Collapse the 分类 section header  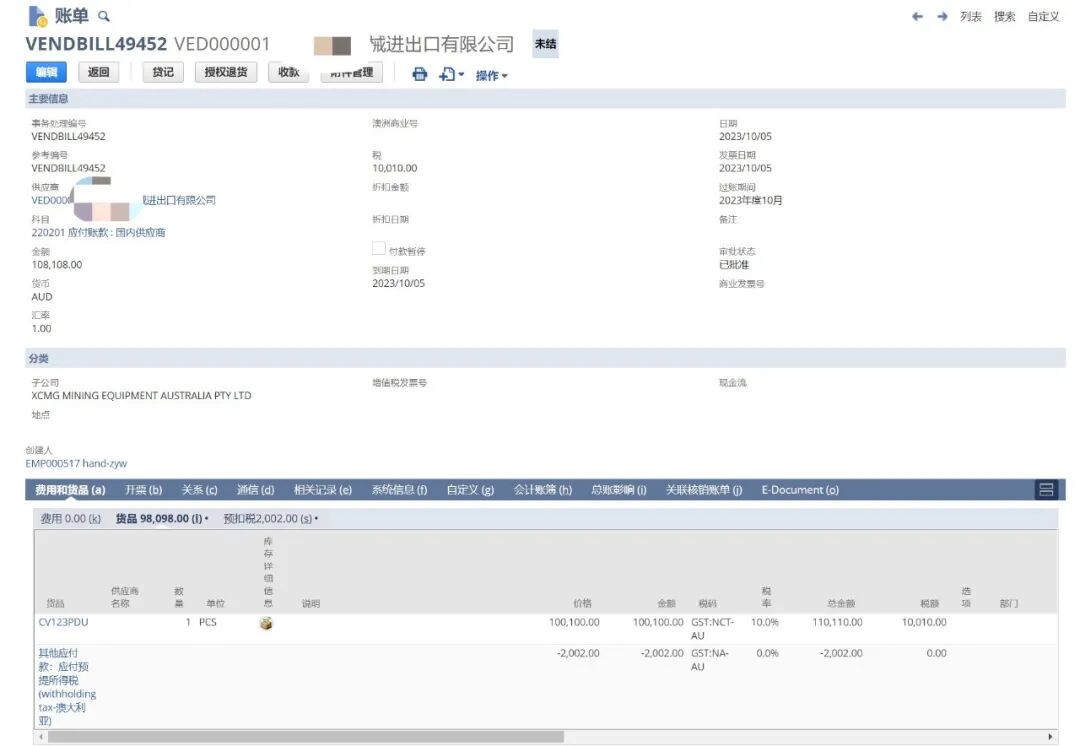point(545,358)
